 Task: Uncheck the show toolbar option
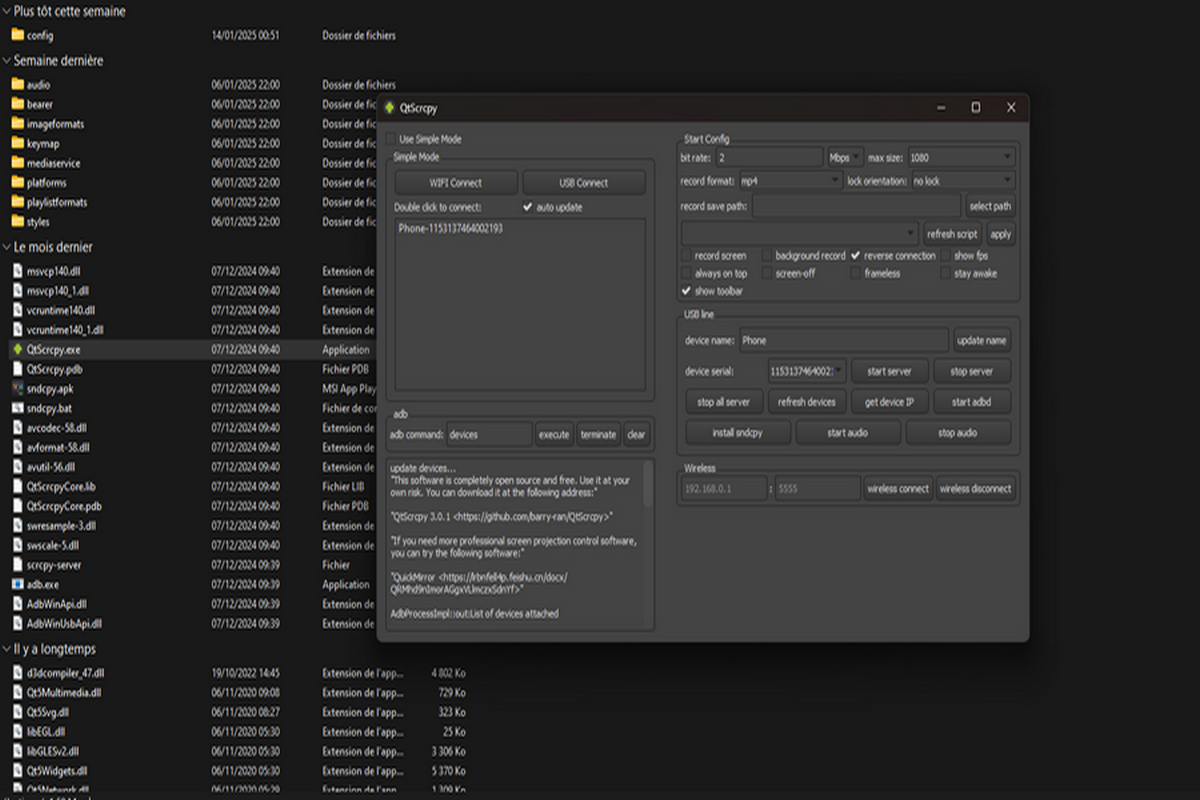tap(686, 291)
